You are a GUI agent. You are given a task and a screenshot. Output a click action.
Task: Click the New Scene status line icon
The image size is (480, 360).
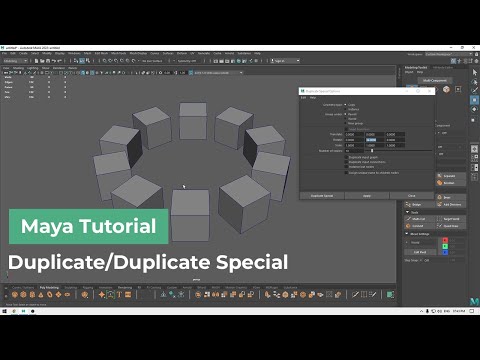(37, 61)
